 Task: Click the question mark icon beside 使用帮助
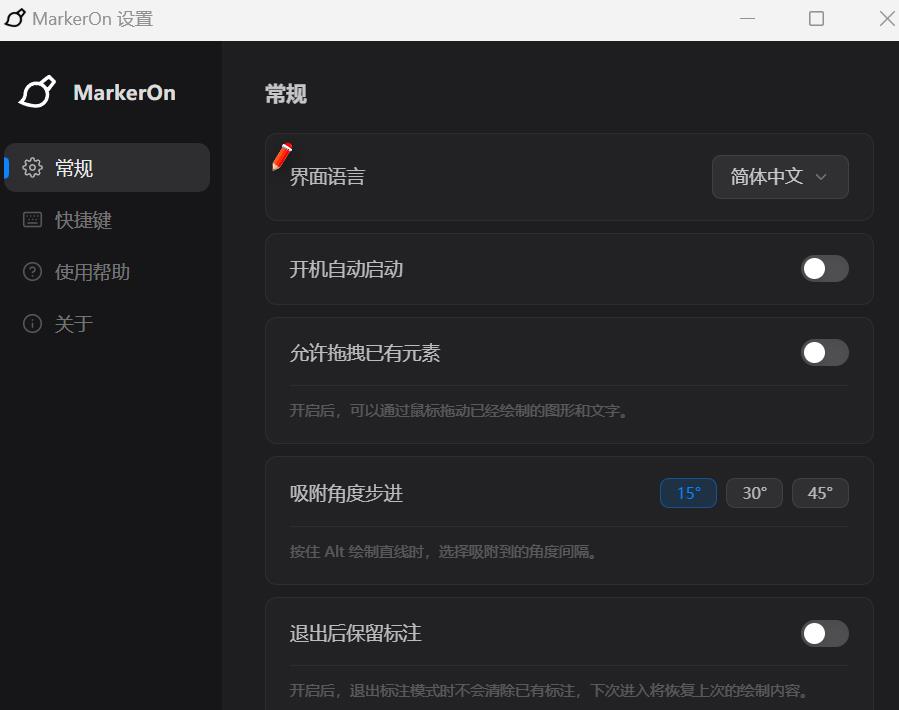click(x=32, y=271)
